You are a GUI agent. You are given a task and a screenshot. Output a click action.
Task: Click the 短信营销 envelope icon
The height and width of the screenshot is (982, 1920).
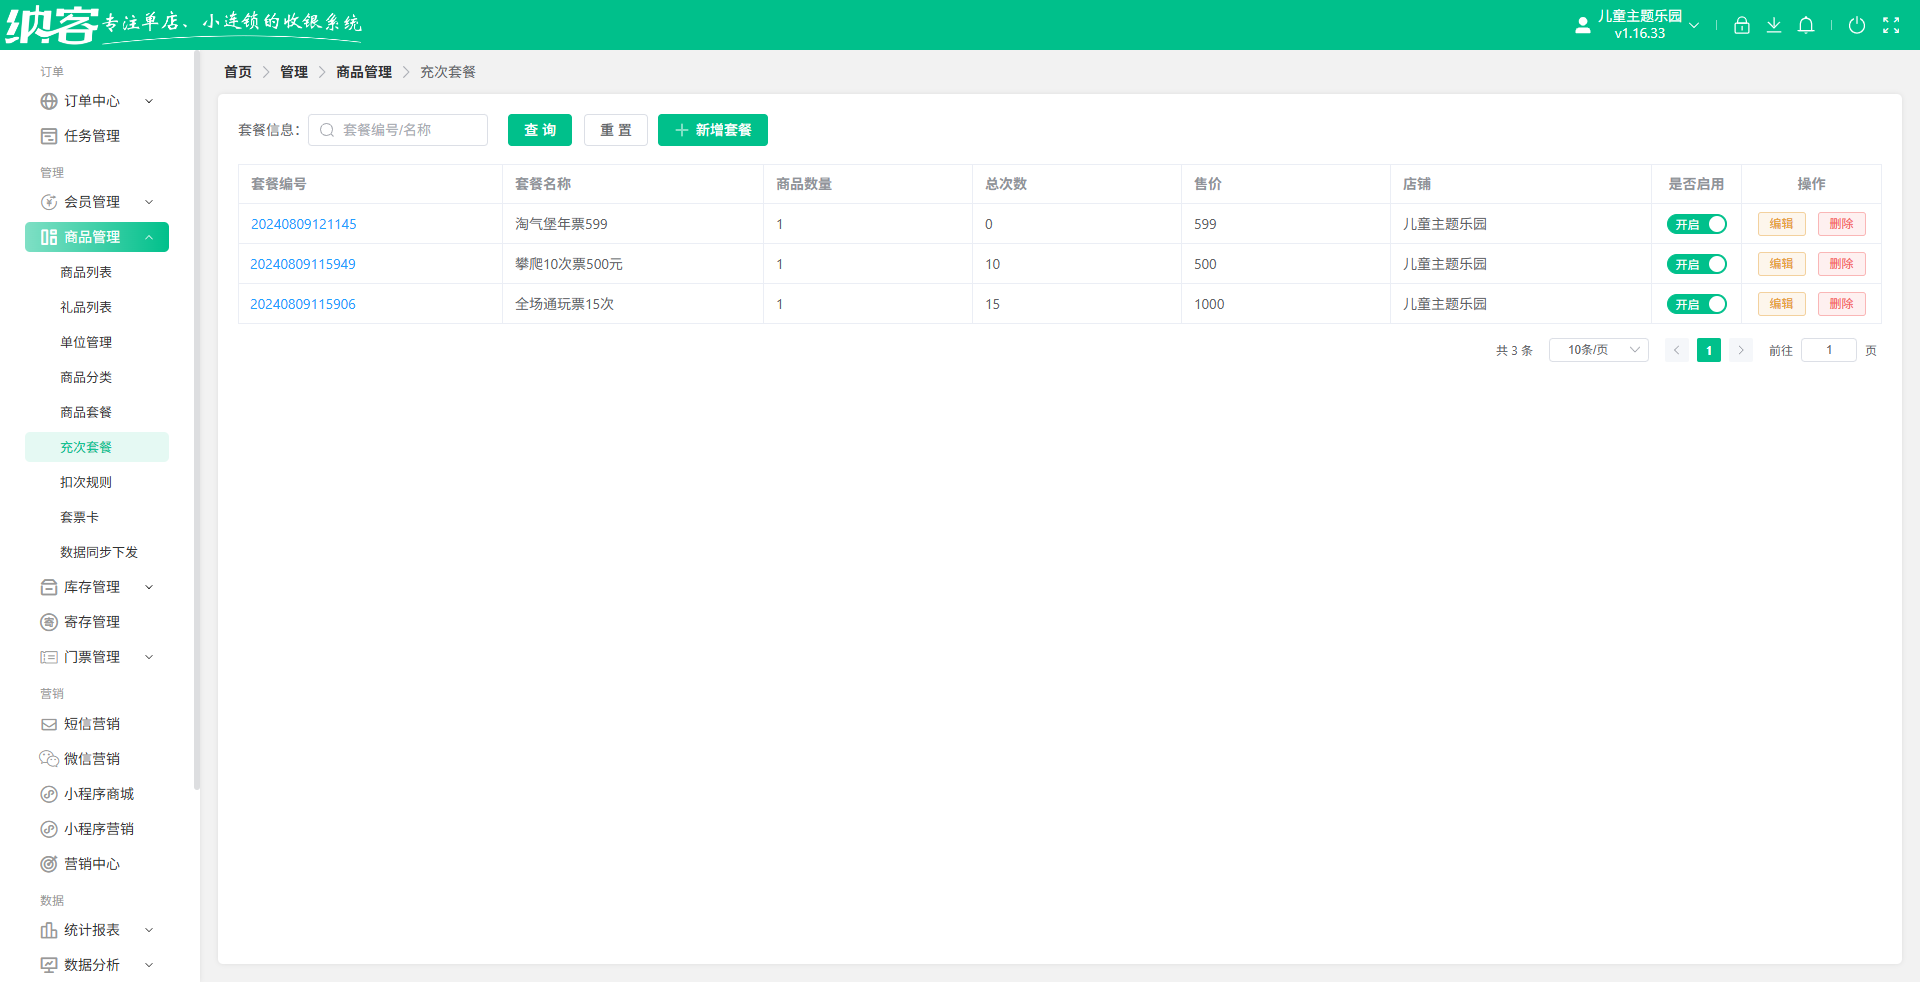(x=49, y=724)
